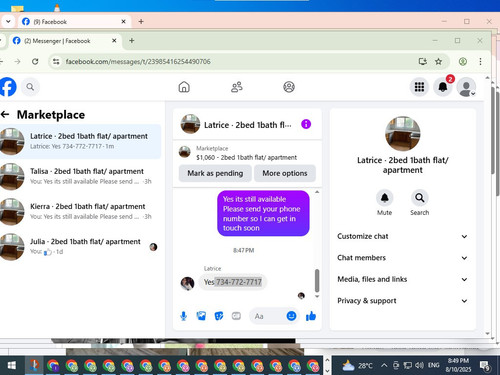Image resolution: width=500 pixels, height=375 pixels.
Task: Click the browser forward arrow
Action: [17, 62]
